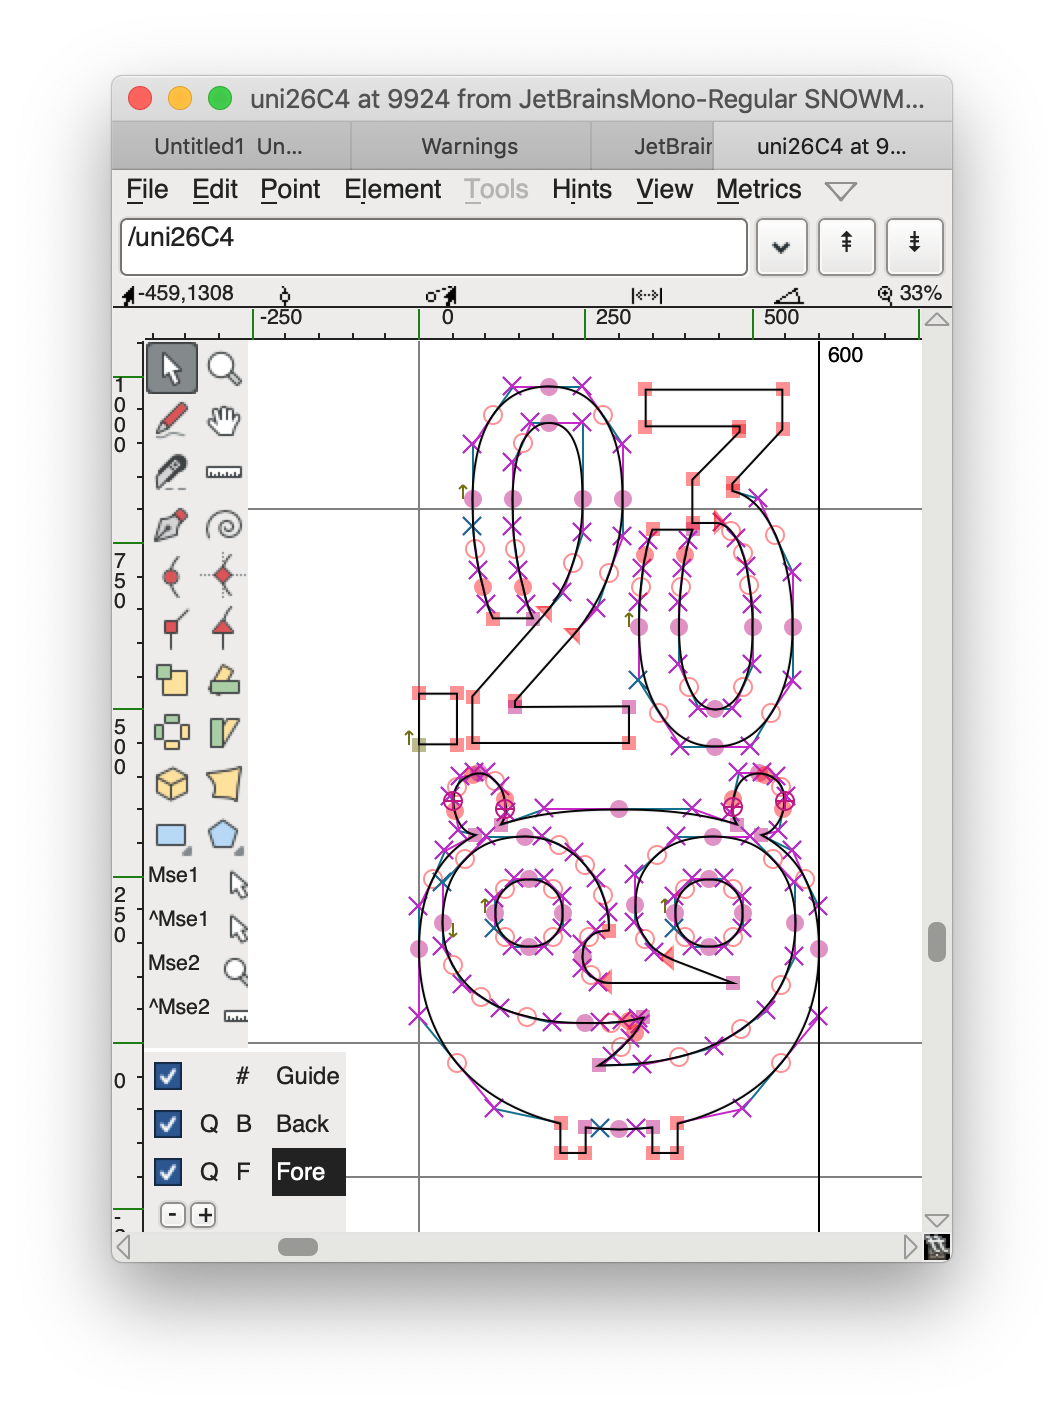
Task: Select the Guide layer label
Action: (308, 1076)
